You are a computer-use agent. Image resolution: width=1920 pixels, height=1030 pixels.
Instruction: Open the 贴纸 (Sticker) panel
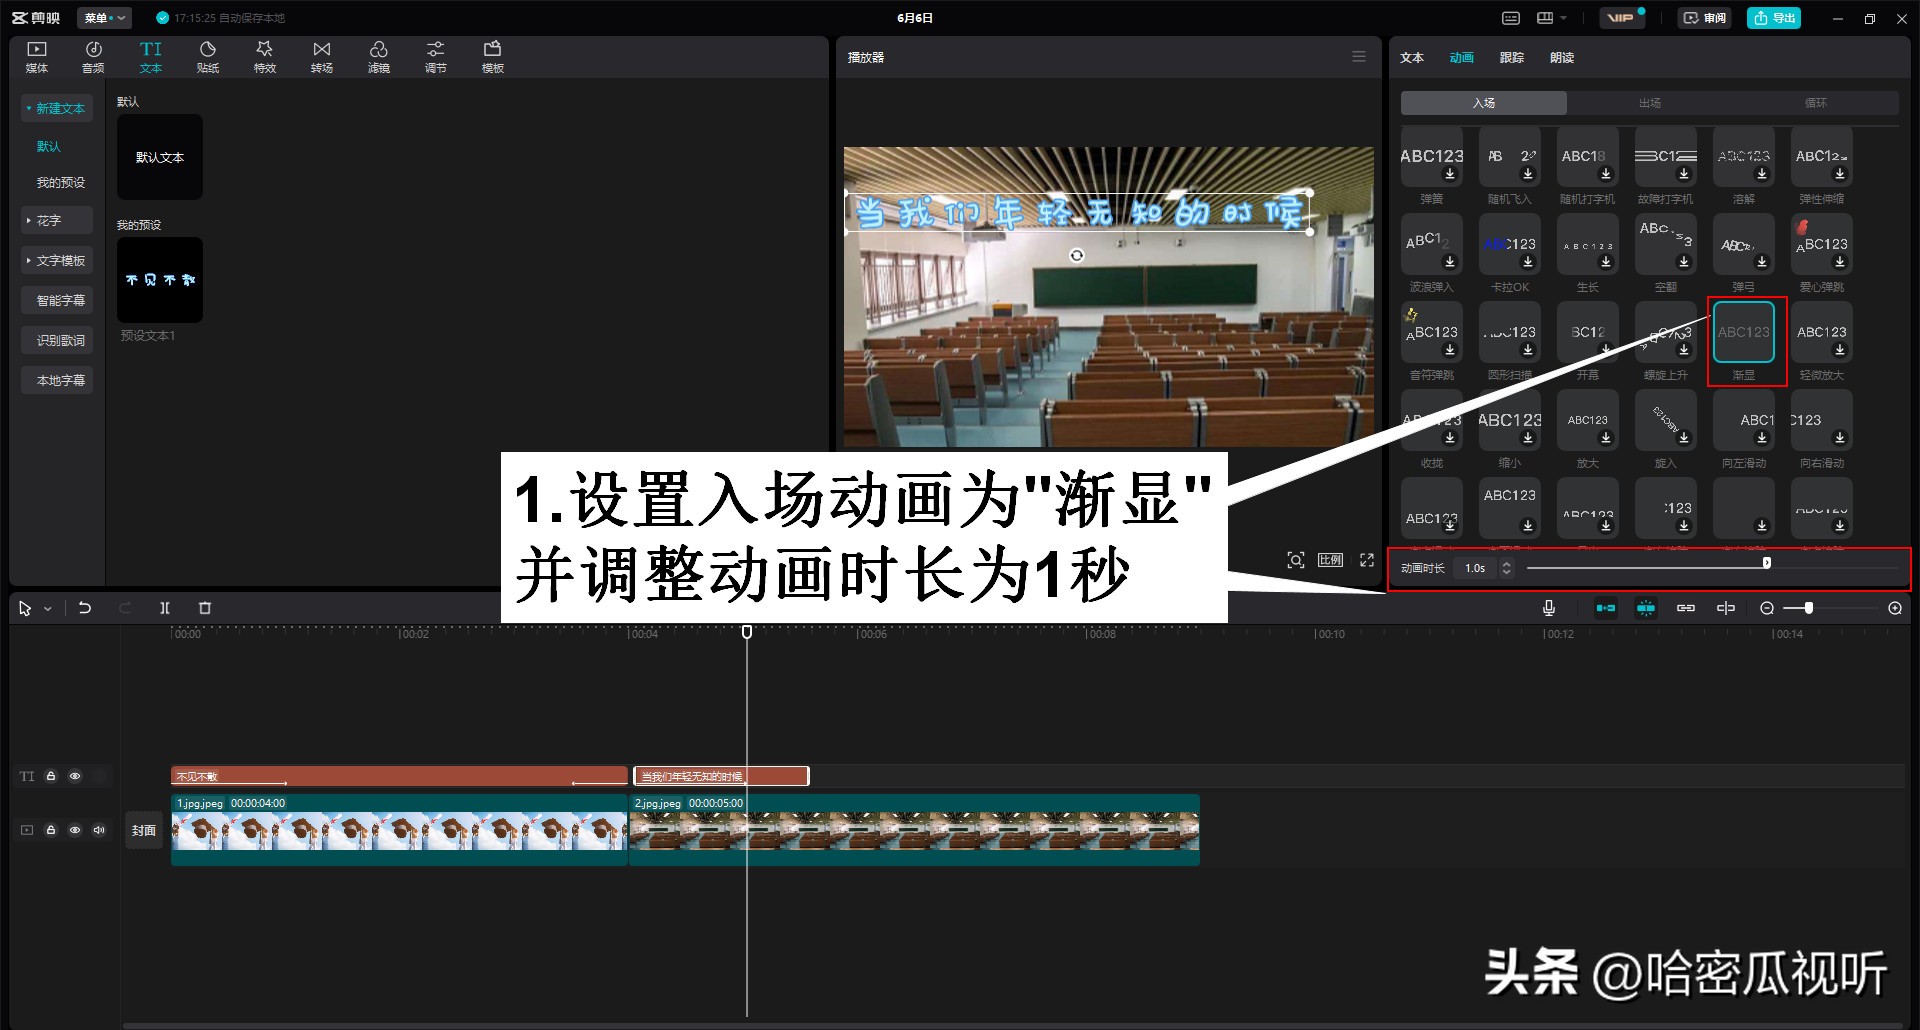(207, 56)
